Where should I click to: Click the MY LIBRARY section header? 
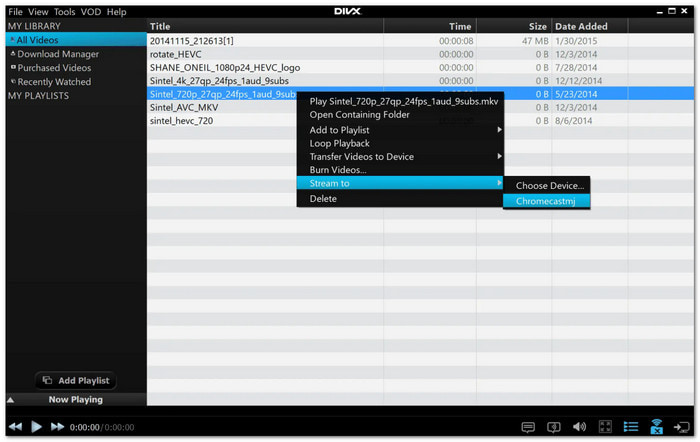pyautogui.click(x=34, y=26)
